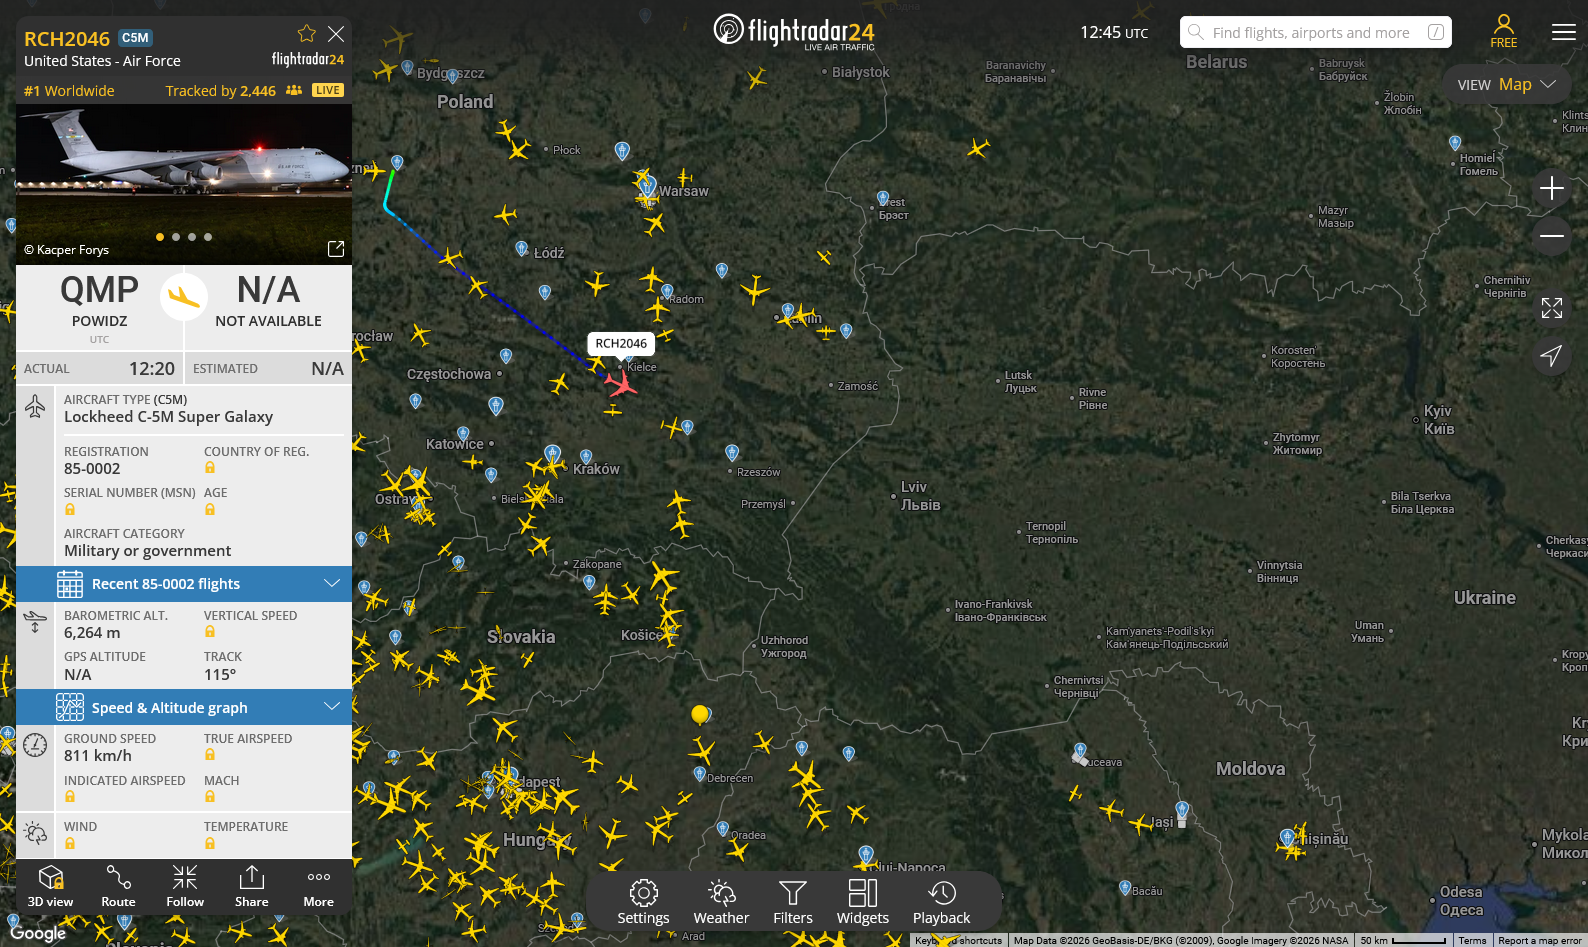1588x947 pixels.
Task: Open the Weather layers panel
Action: (x=721, y=902)
